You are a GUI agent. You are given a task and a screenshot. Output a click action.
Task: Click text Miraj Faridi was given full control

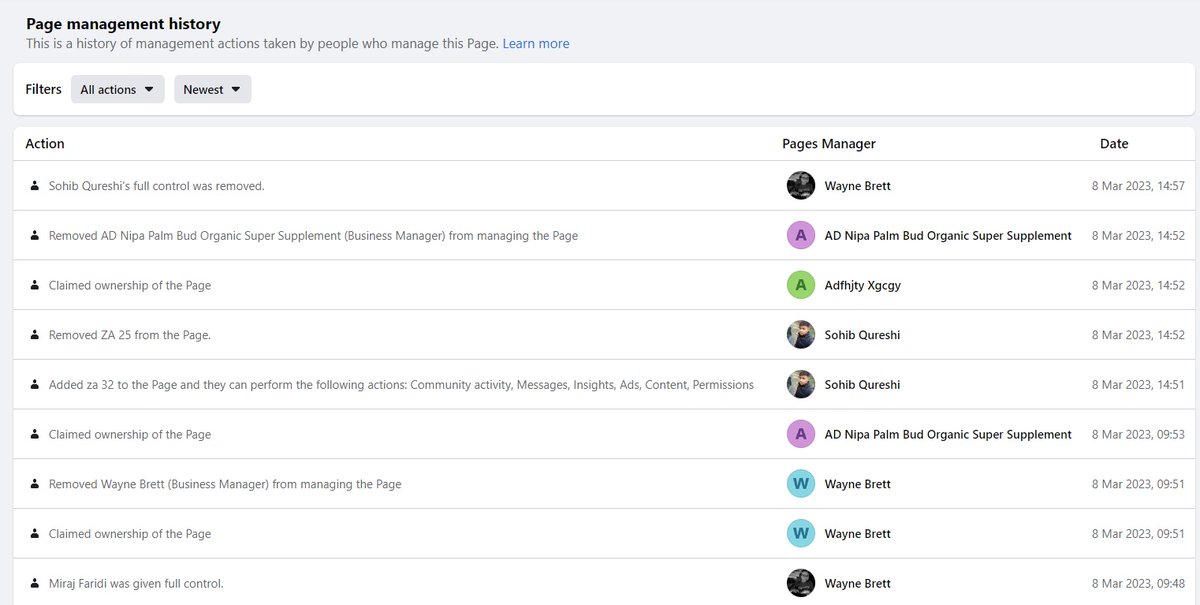pos(136,583)
